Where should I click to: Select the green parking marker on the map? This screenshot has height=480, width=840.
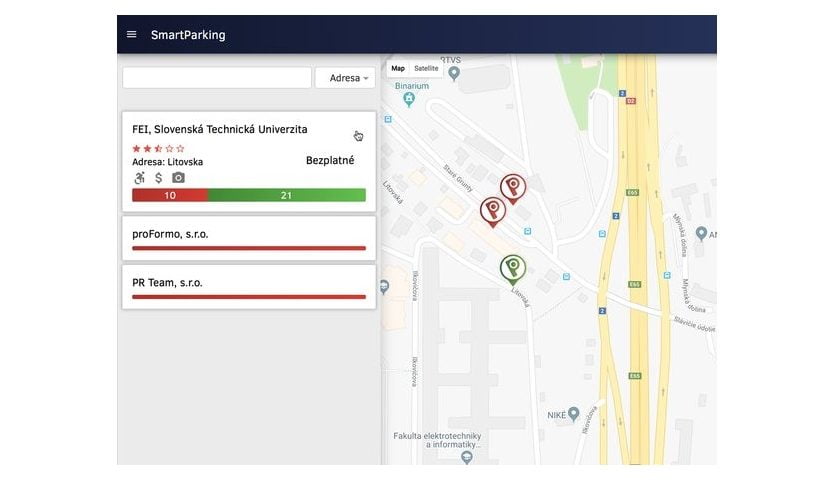point(513,269)
